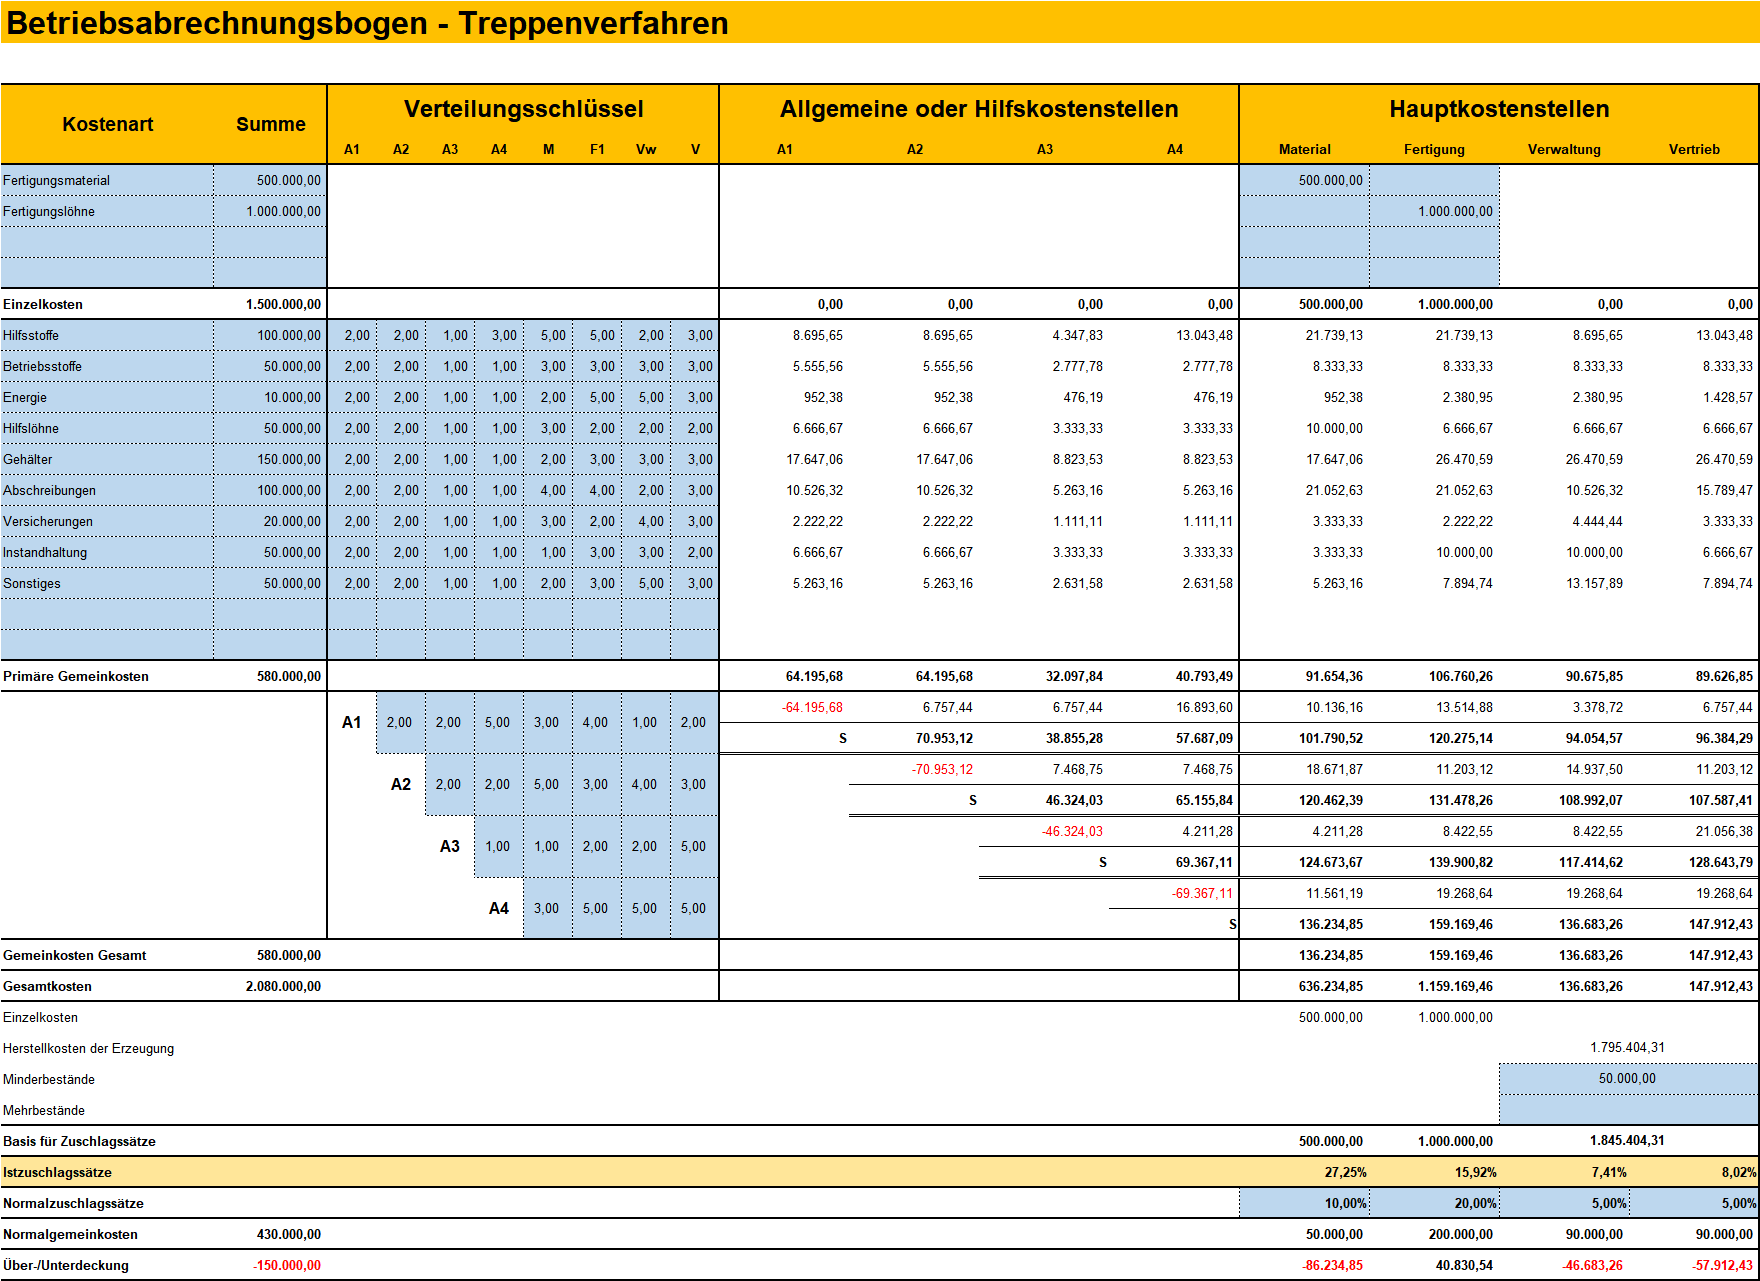Click the Energie sum cell 10.000,00
This screenshot has height=1281, width=1760.
270,397
